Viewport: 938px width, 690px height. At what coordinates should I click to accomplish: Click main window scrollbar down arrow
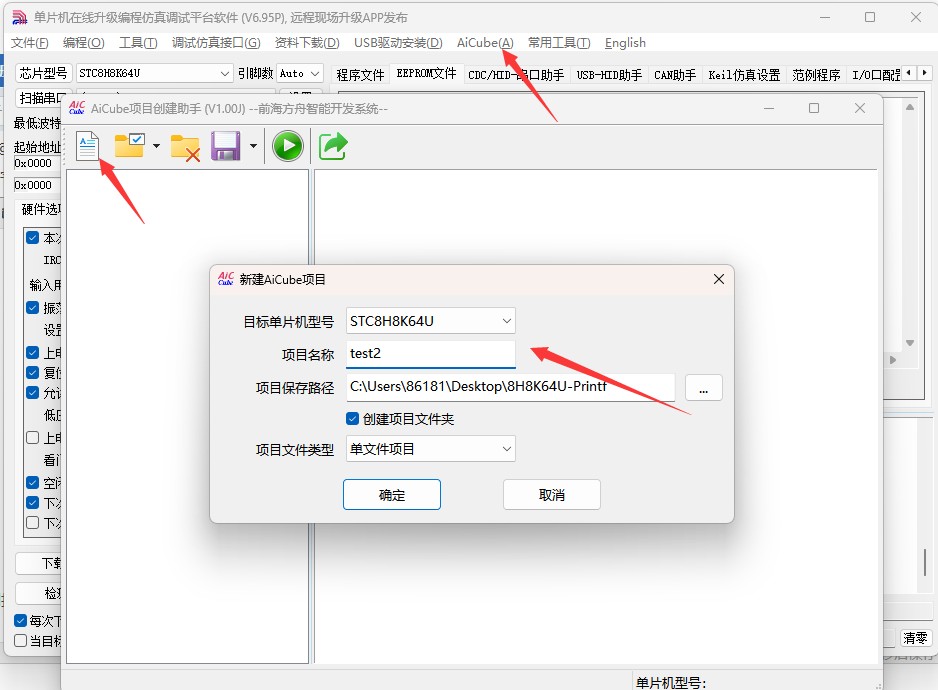[910, 343]
